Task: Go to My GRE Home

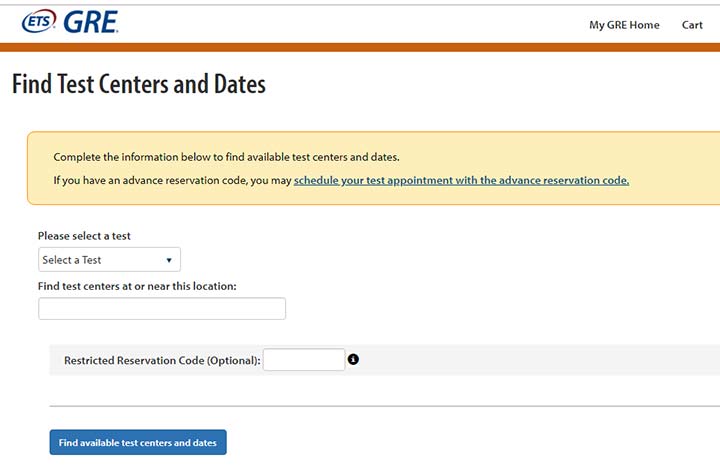Action: click(x=624, y=25)
